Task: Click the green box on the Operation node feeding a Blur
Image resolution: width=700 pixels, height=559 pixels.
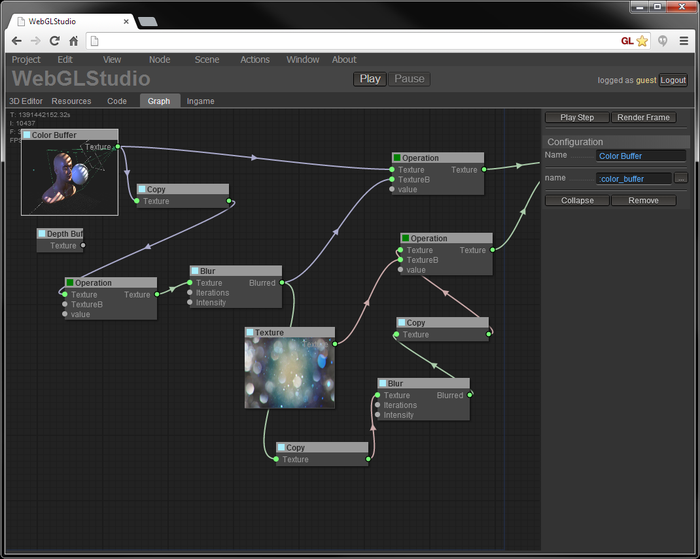Action: 70,282
